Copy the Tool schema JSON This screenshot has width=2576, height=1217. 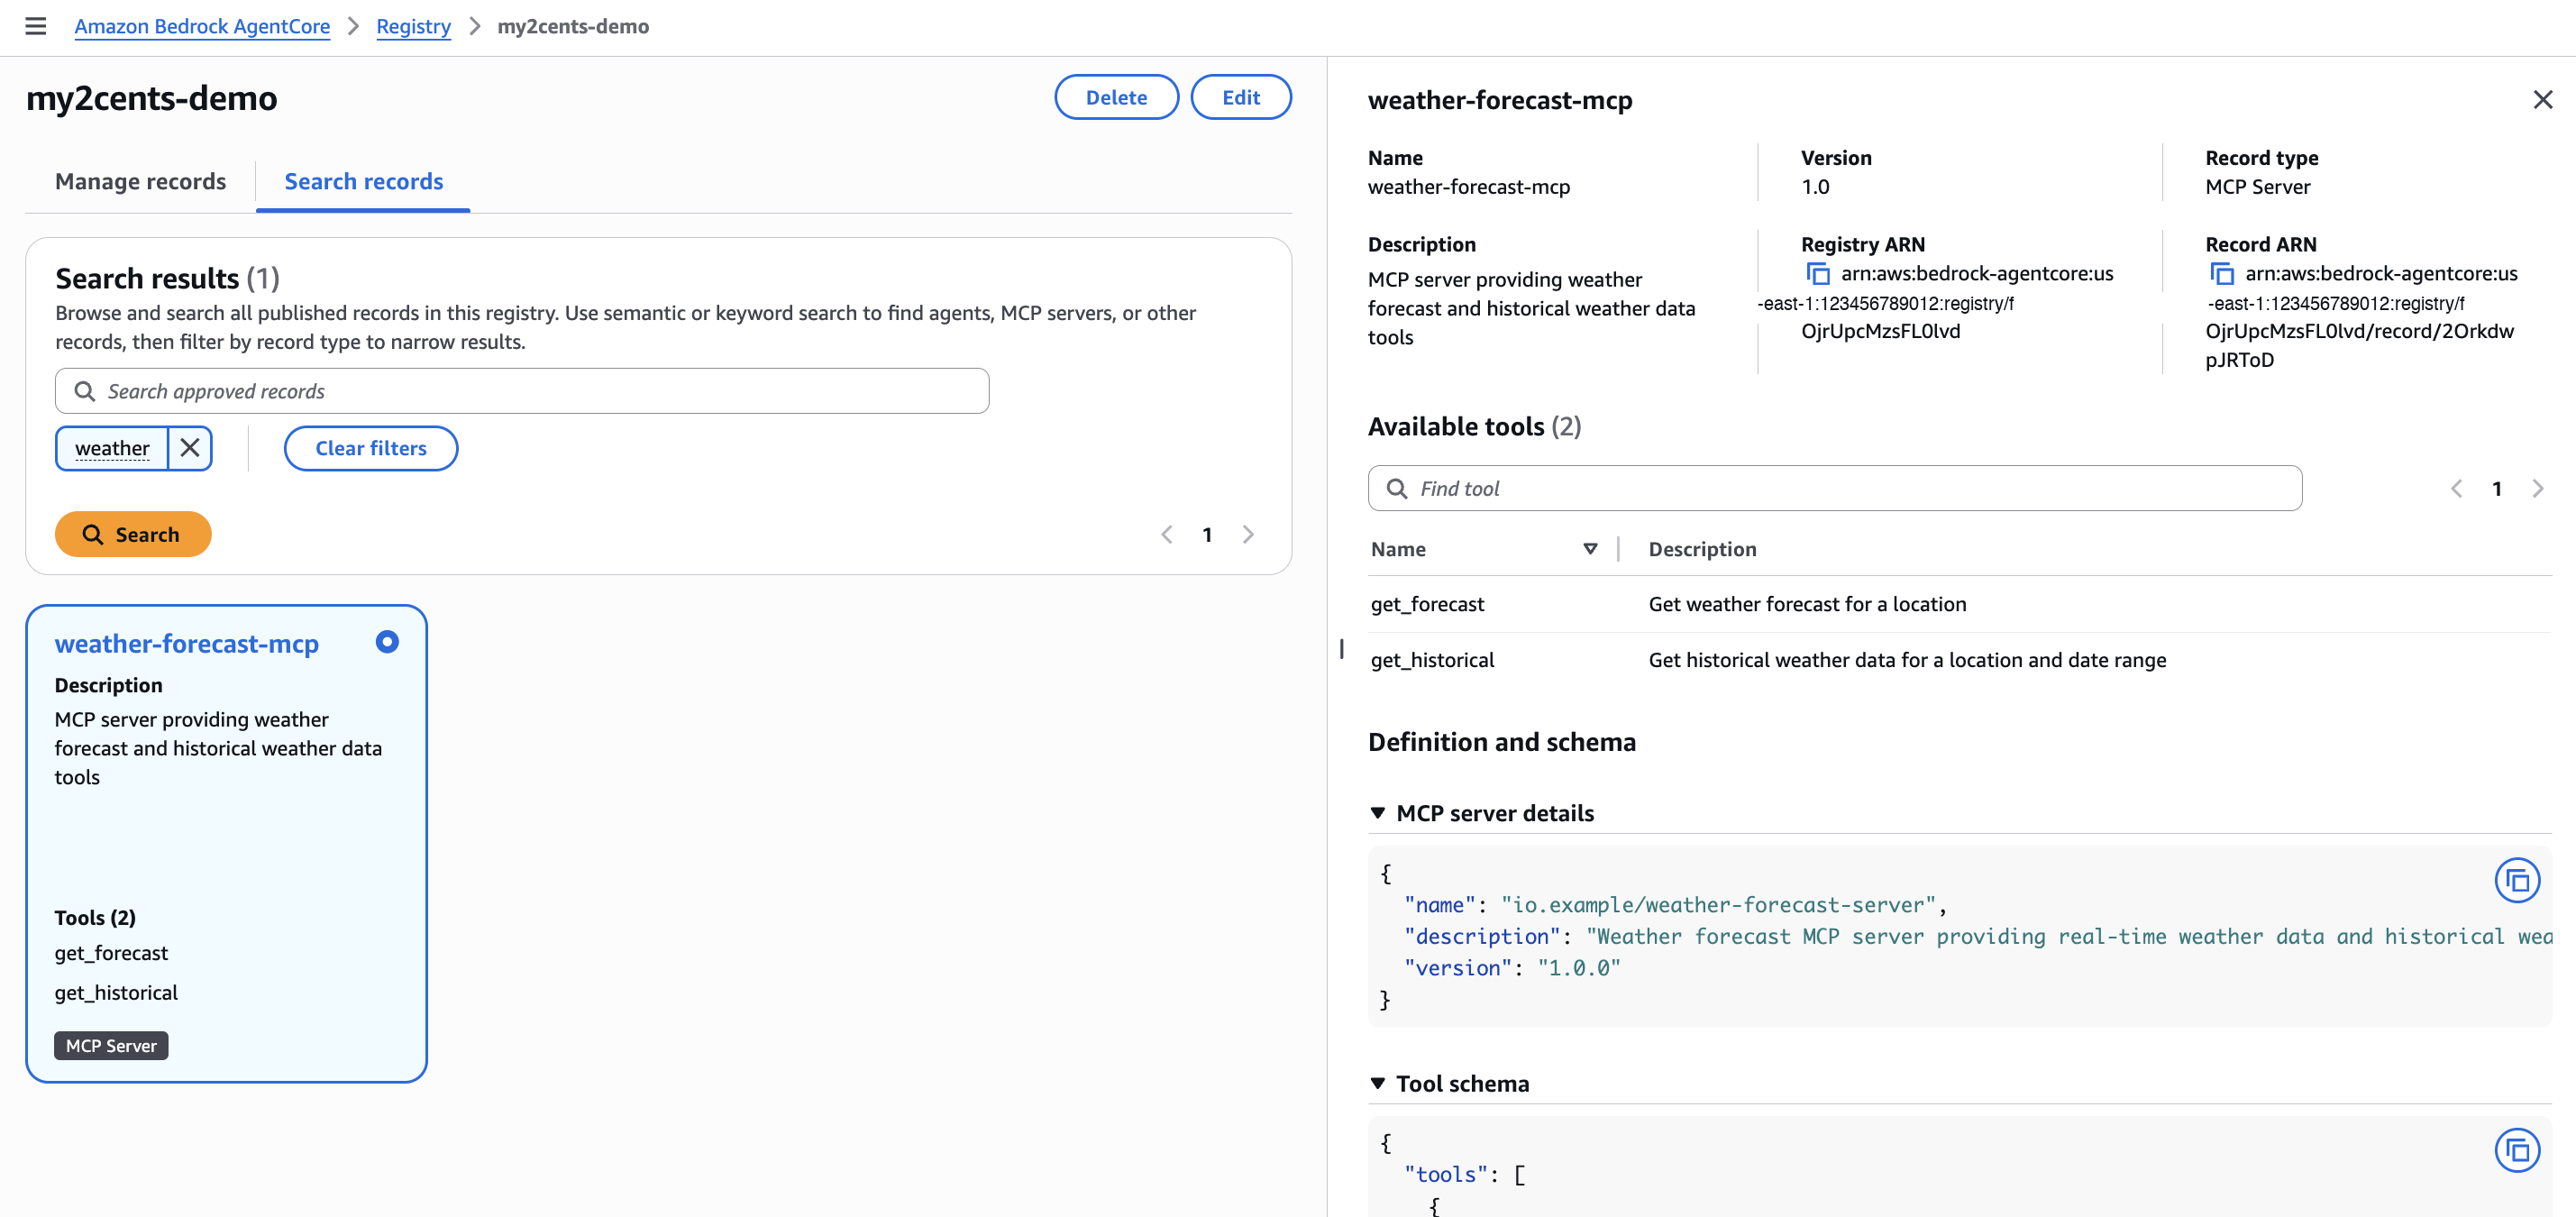[x=2516, y=1150]
